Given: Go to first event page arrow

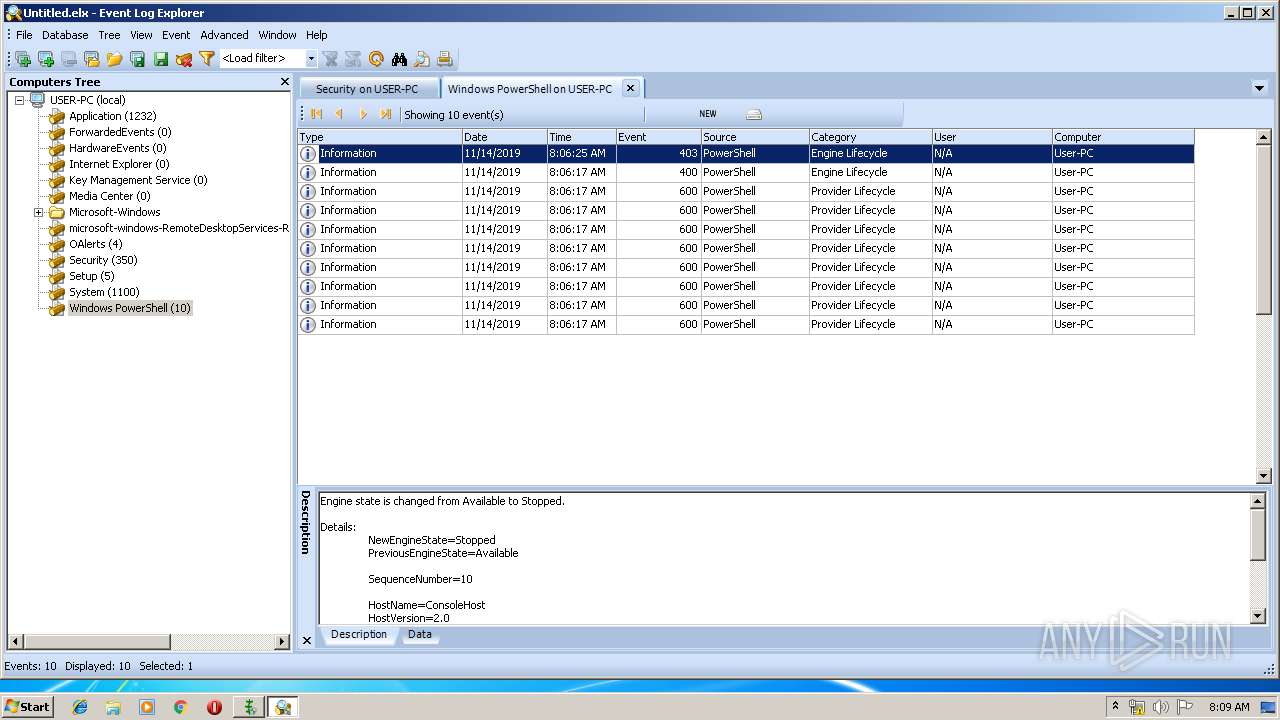Looking at the screenshot, I should tap(317, 114).
